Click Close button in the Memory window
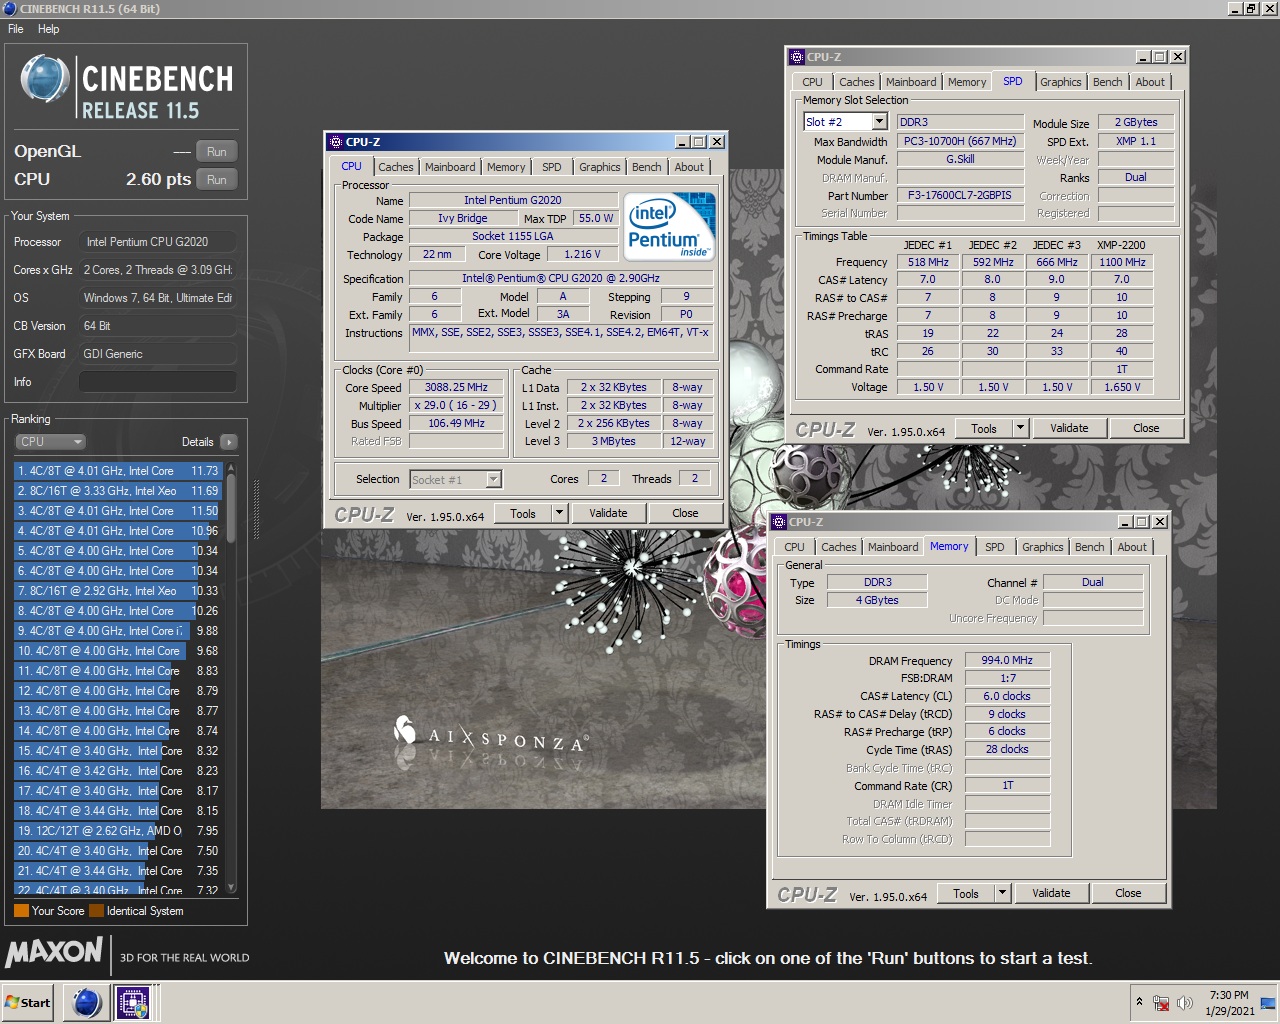 coord(1128,894)
